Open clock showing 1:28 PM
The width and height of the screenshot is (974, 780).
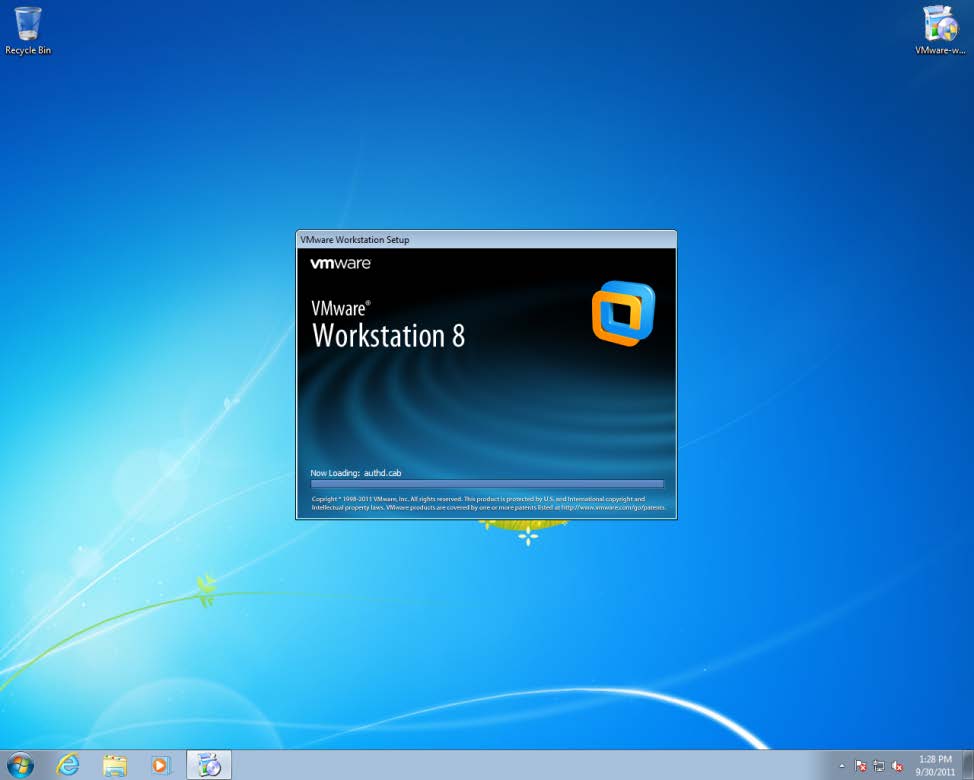(x=935, y=765)
